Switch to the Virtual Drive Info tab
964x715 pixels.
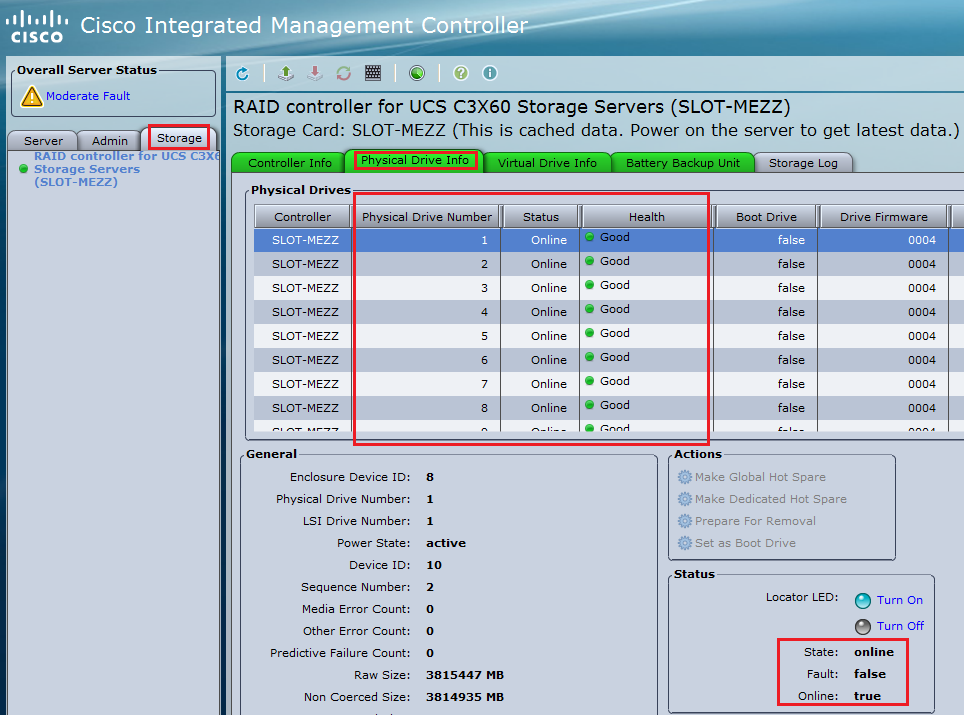click(x=546, y=160)
